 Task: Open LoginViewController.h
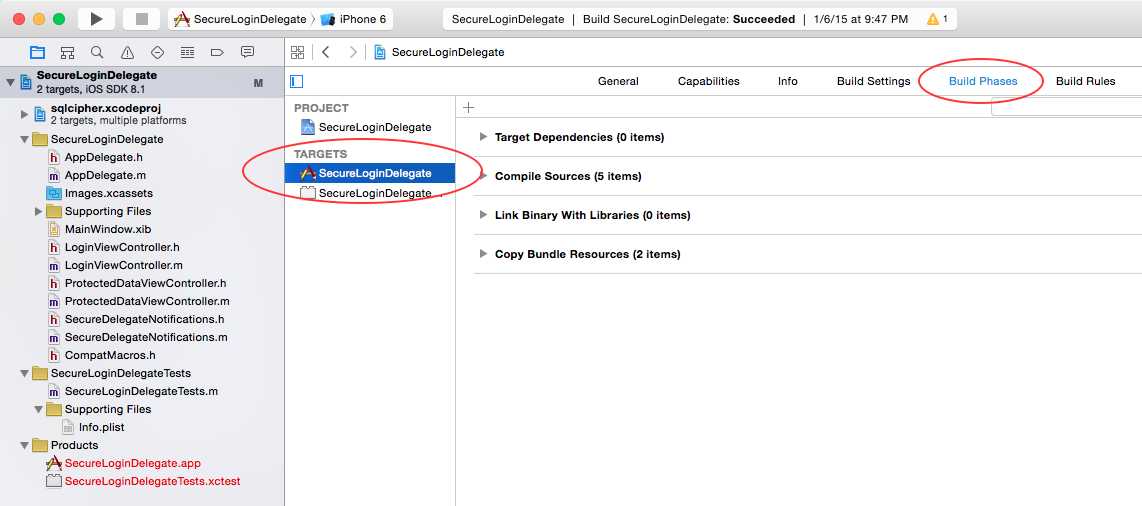pyautogui.click(x=122, y=248)
